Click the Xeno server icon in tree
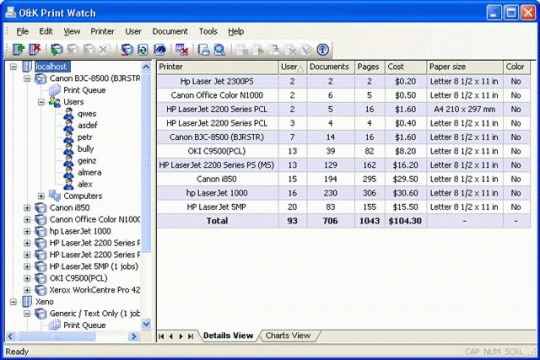This screenshot has height=360, width=540. pos(27,302)
